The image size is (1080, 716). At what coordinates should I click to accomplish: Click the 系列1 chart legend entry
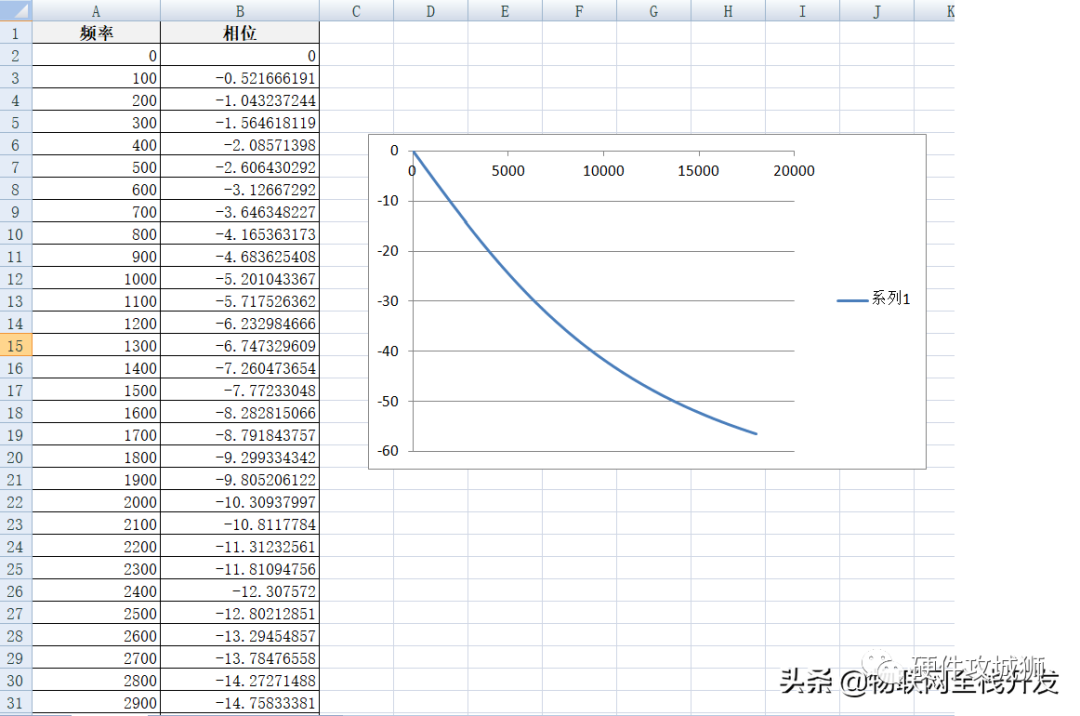[873, 299]
